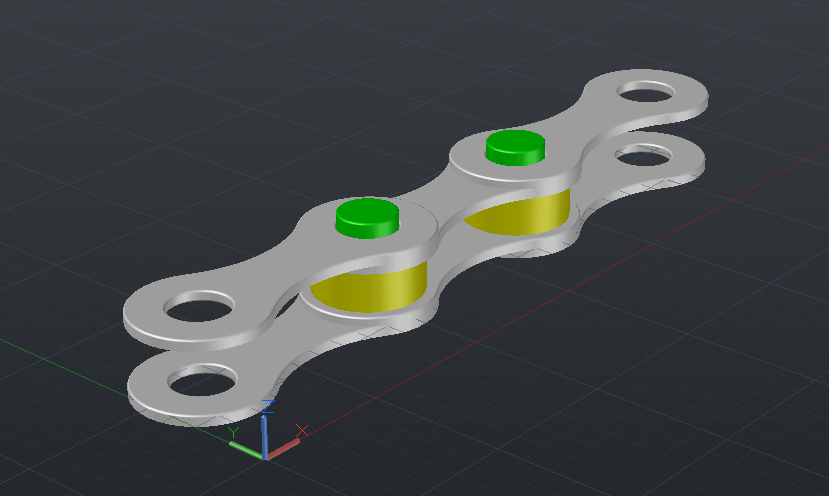
Task: Pick the front yellow roller cylinder
Action: coord(370,290)
